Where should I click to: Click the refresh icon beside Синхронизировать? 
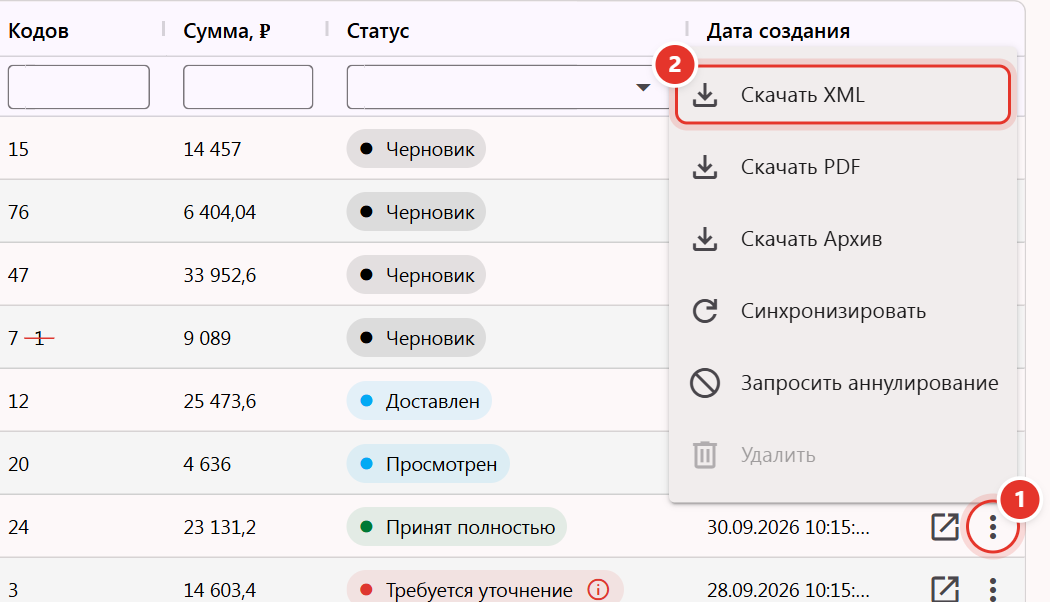click(x=704, y=311)
